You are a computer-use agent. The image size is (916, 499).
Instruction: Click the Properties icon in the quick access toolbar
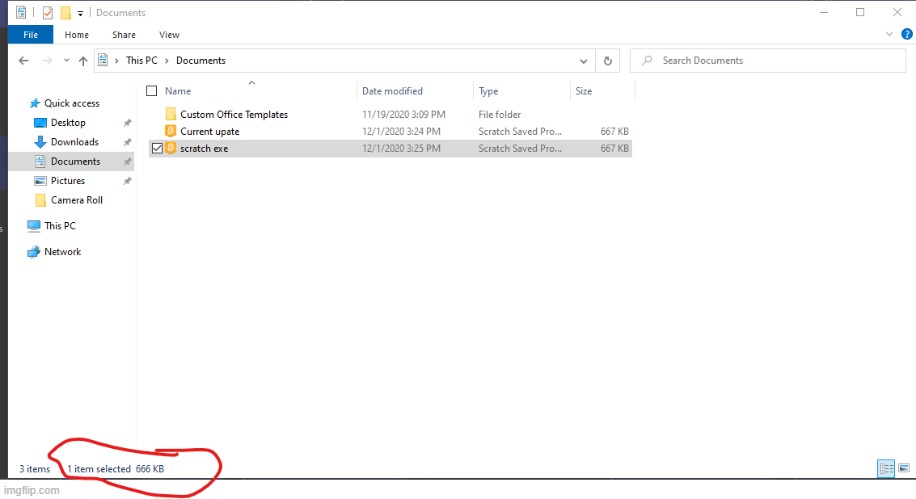pyautogui.click(x=47, y=13)
